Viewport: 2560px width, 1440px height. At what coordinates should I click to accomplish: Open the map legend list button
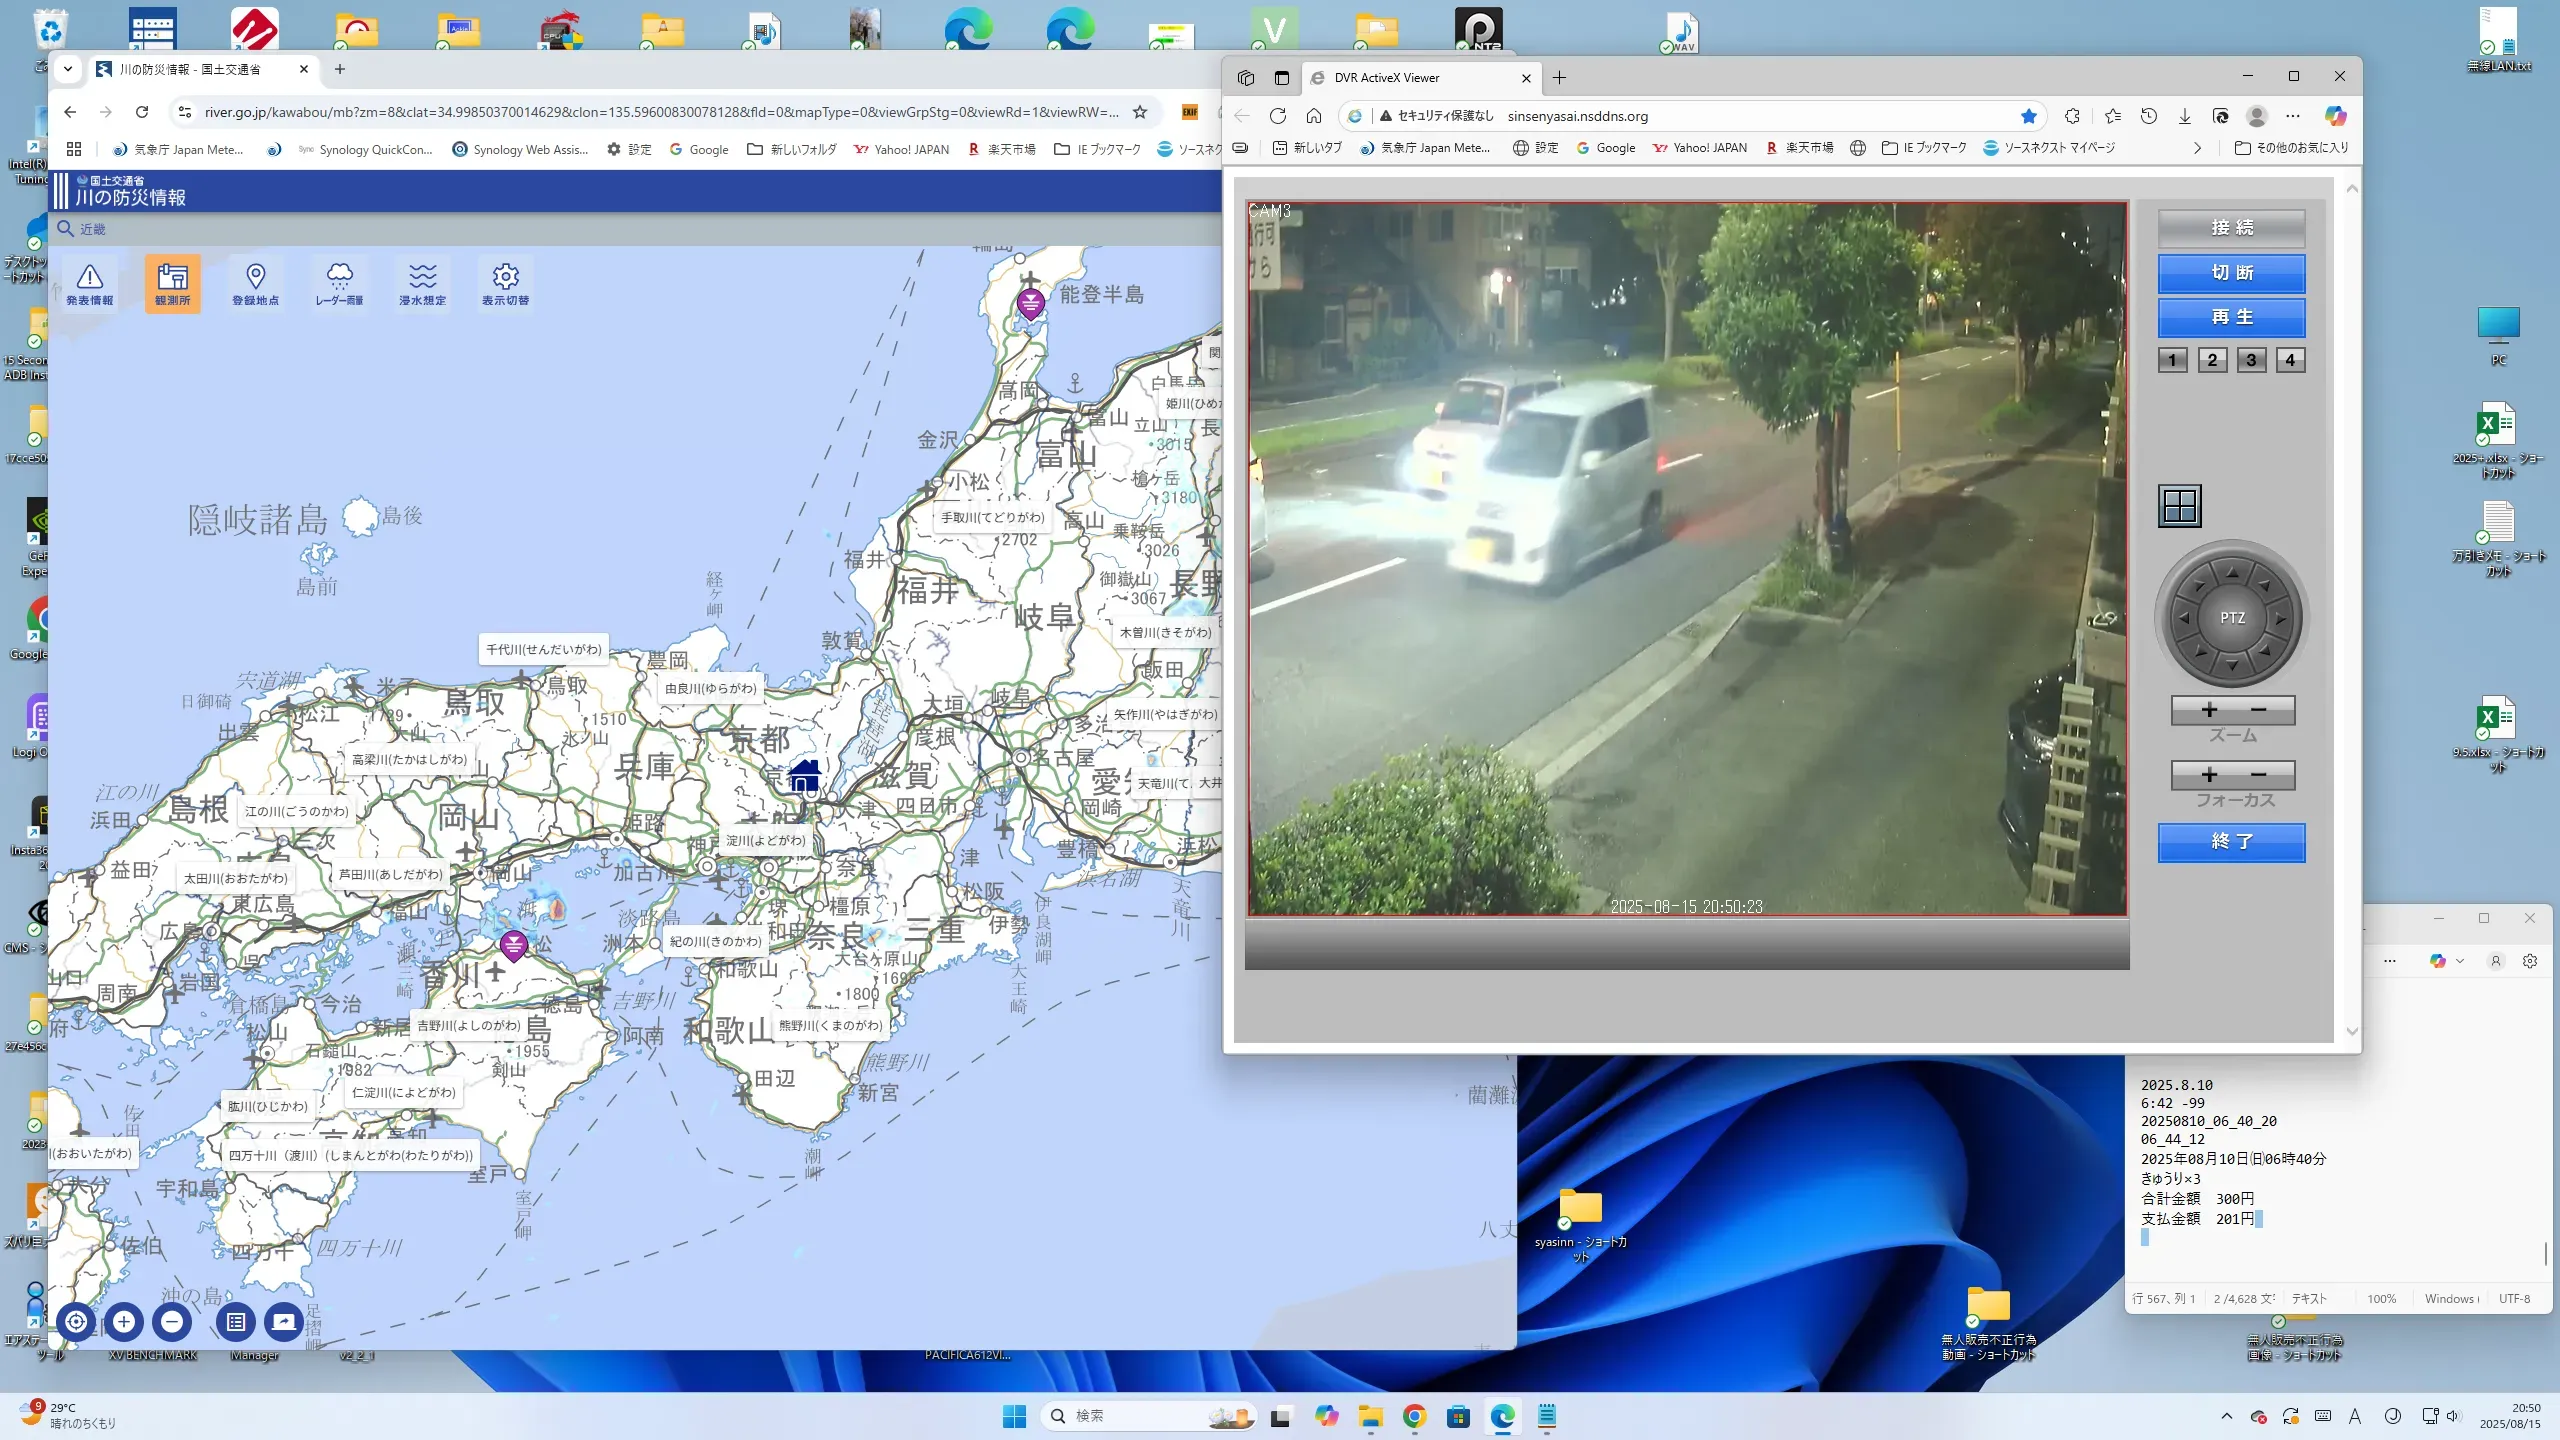coord(236,1321)
